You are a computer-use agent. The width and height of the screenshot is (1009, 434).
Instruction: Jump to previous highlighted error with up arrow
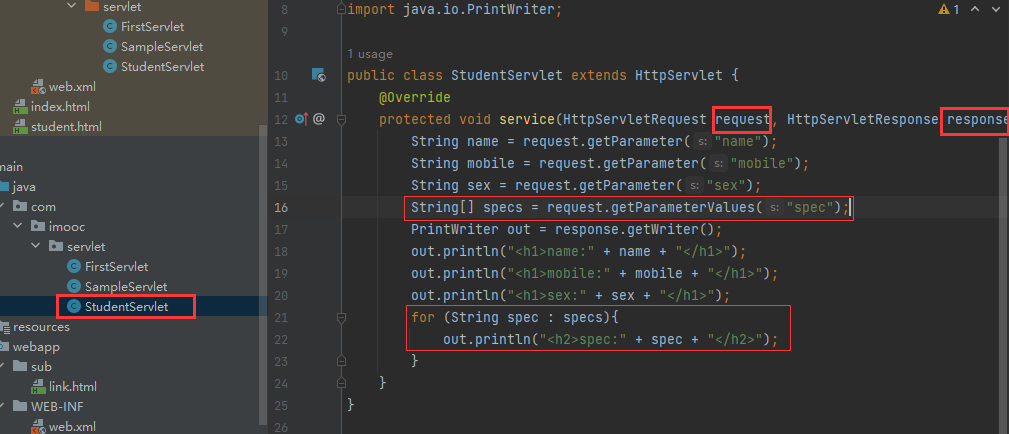tap(974, 9)
